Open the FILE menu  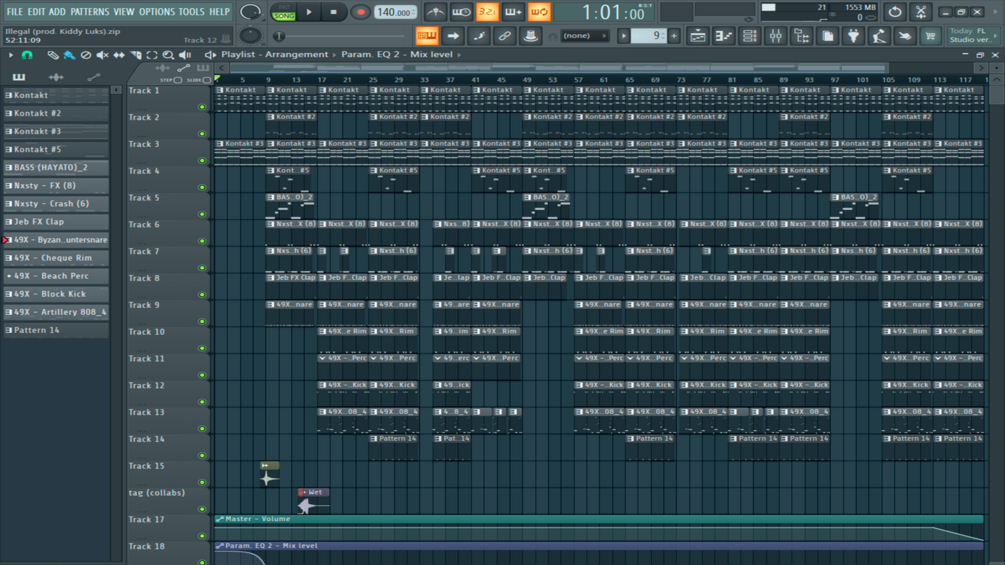[14, 12]
